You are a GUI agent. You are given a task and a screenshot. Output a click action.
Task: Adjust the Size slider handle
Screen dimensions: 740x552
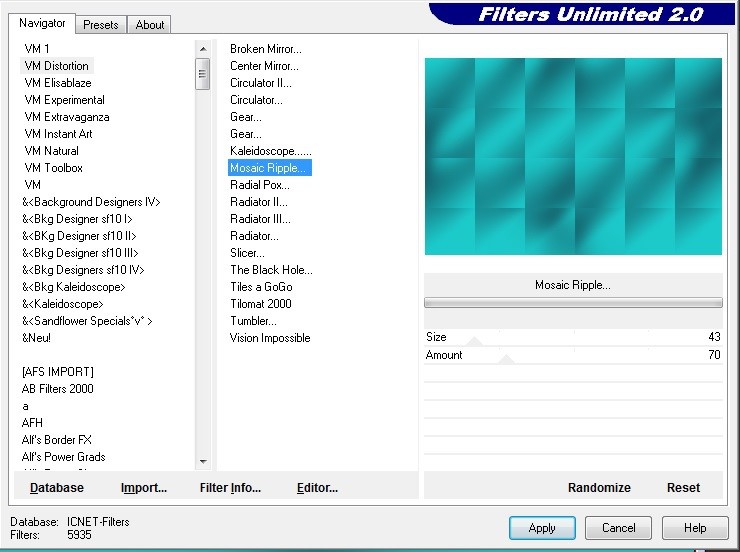click(475, 342)
